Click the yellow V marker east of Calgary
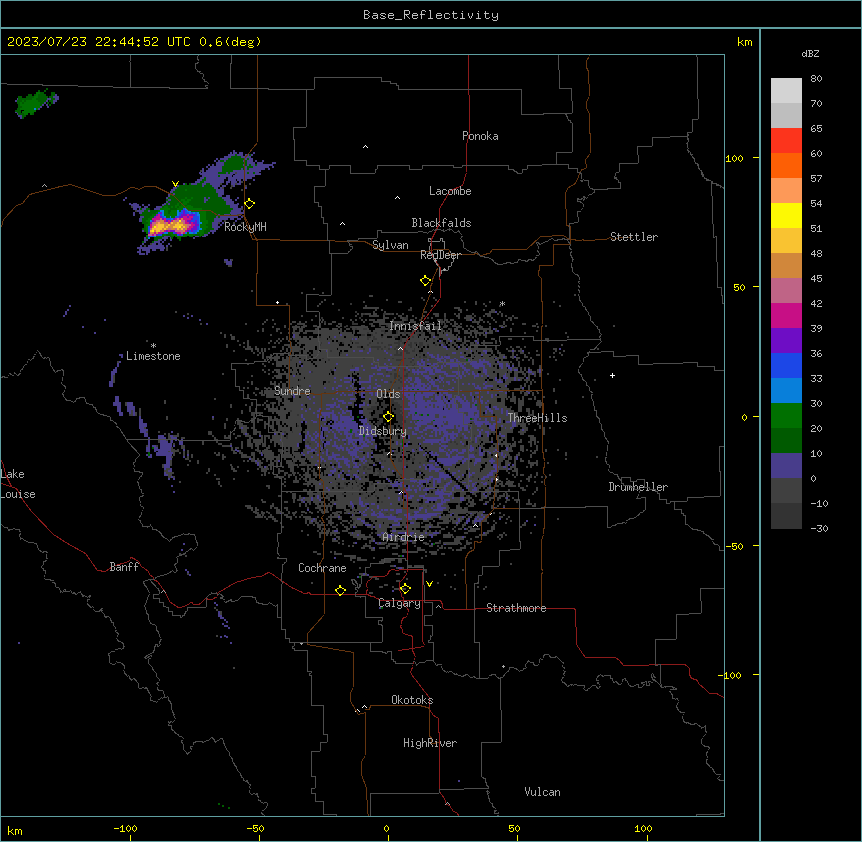This screenshot has height=842, width=862. coord(429,584)
